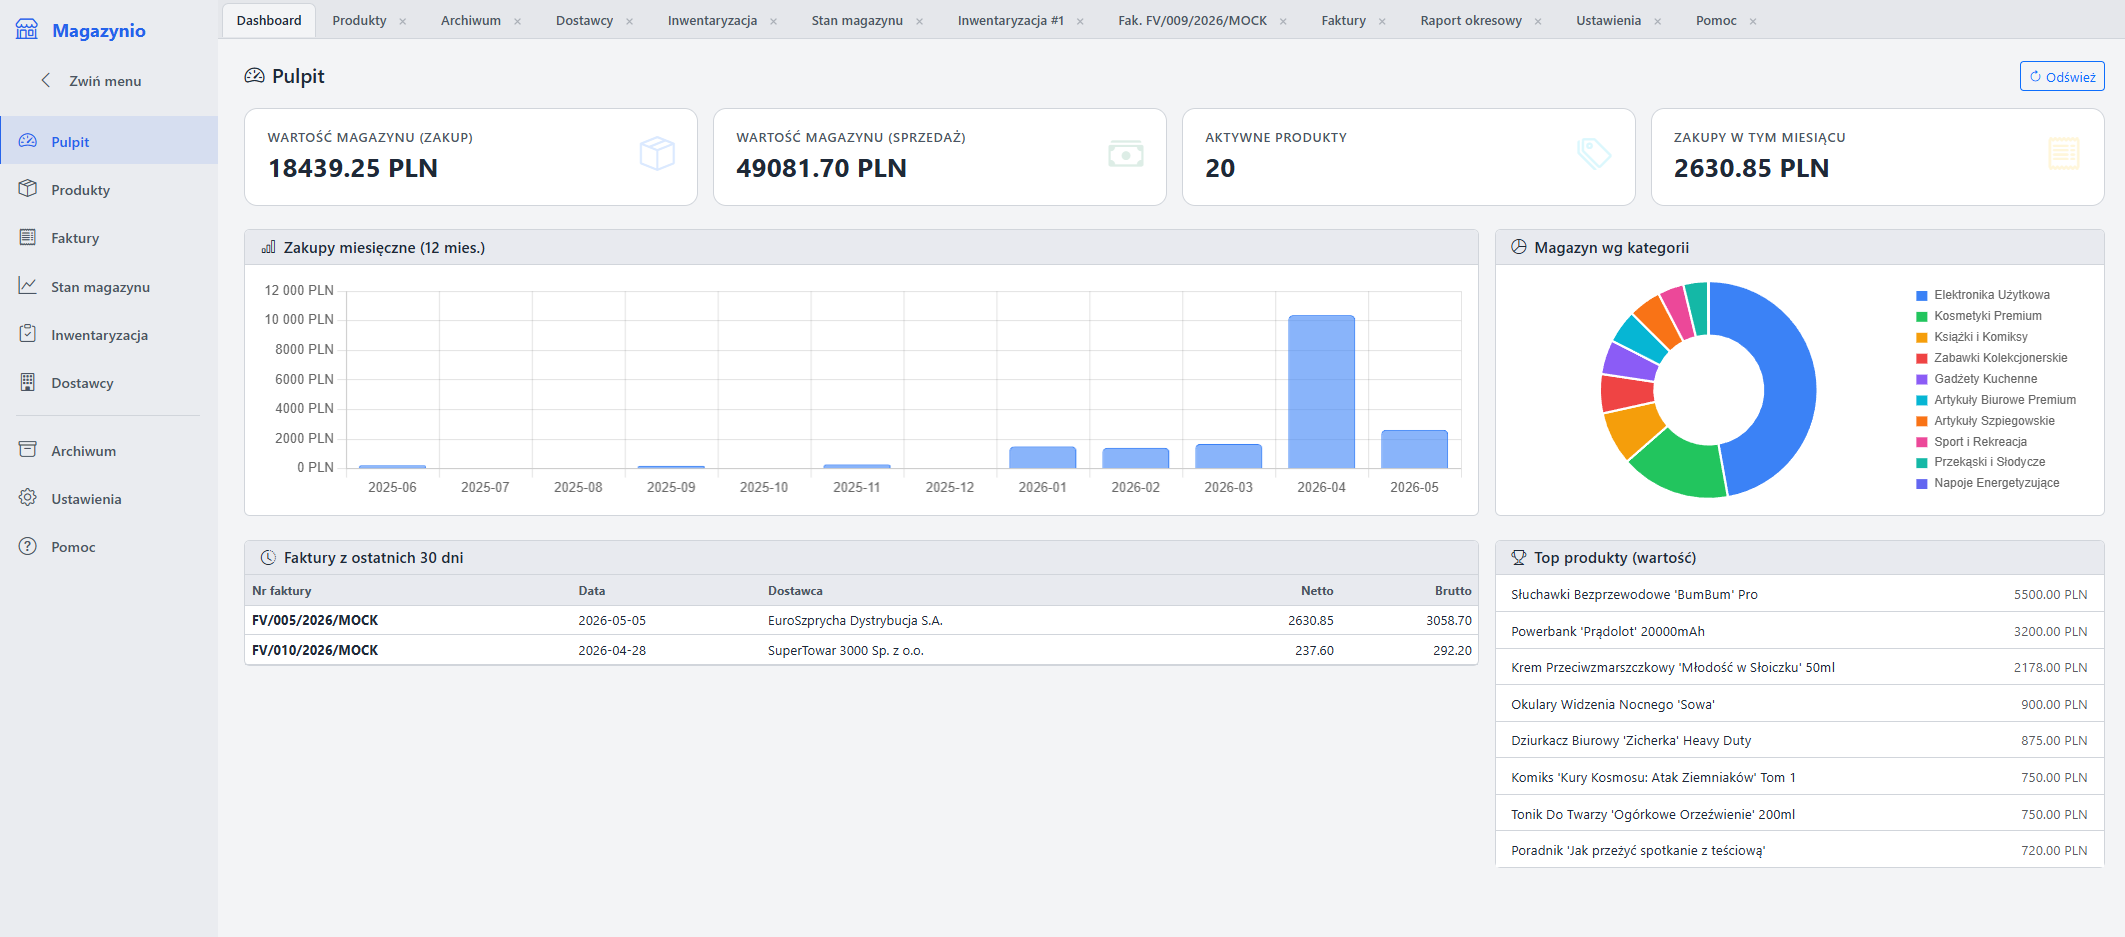Image resolution: width=2125 pixels, height=937 pixels.
Task: Close the Produkty tab
Action: [403, 21]
